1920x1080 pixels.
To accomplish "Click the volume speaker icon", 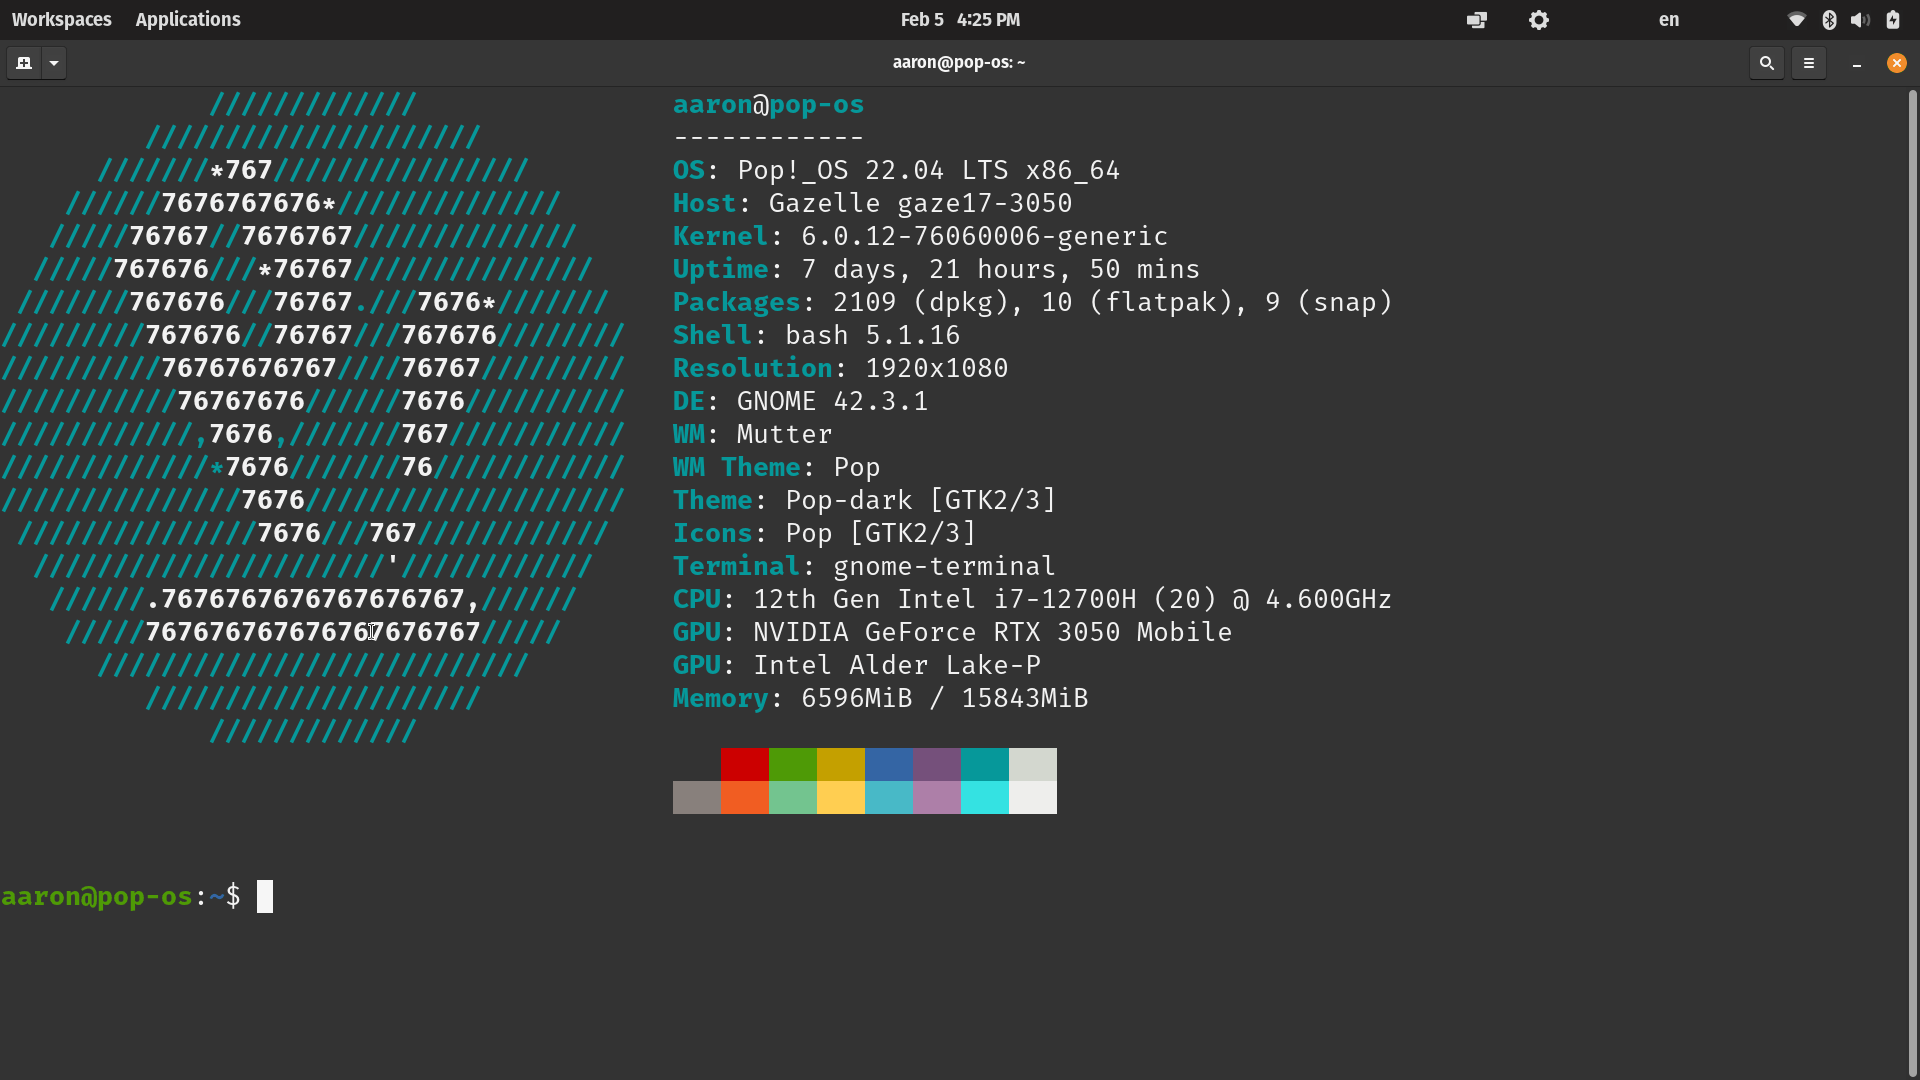I will point(1860,19).
